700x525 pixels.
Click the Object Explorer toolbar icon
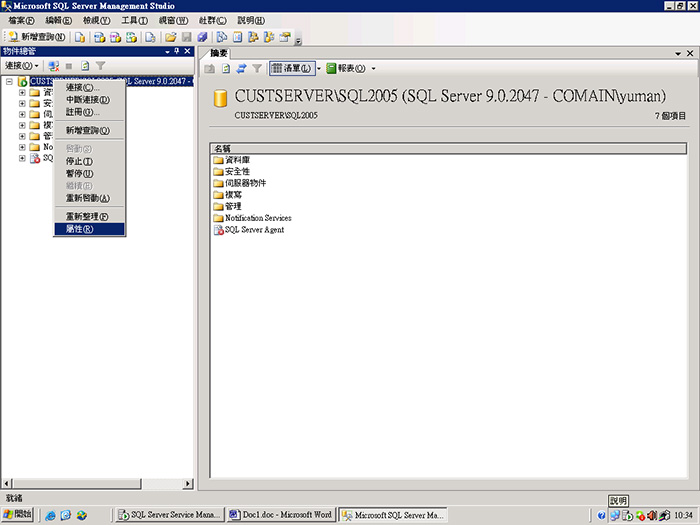pyautogui.click(x=253, y=37)
